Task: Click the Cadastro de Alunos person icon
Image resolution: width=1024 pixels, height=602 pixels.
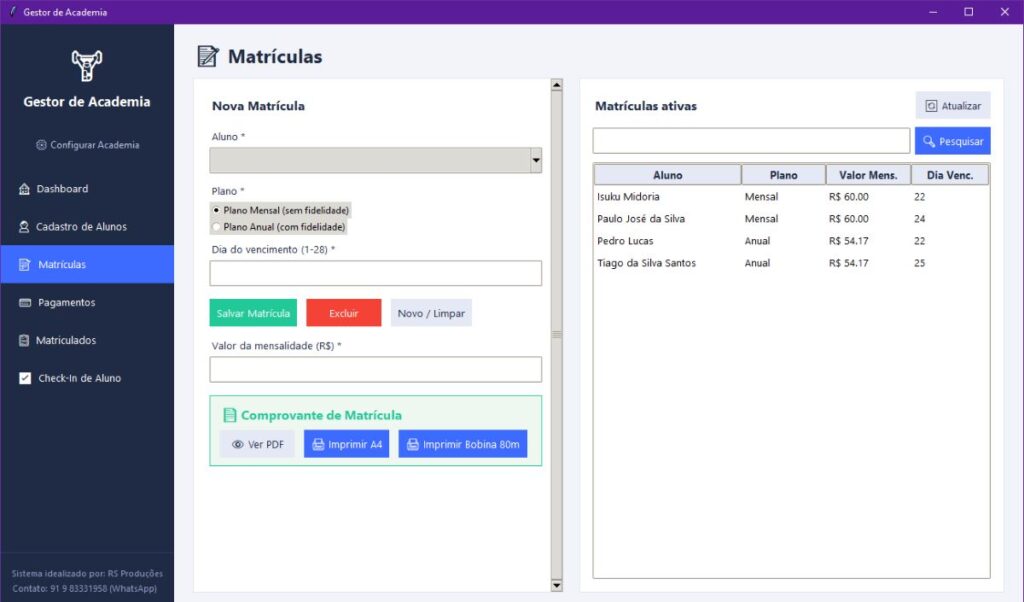Action: click(24, 227)
